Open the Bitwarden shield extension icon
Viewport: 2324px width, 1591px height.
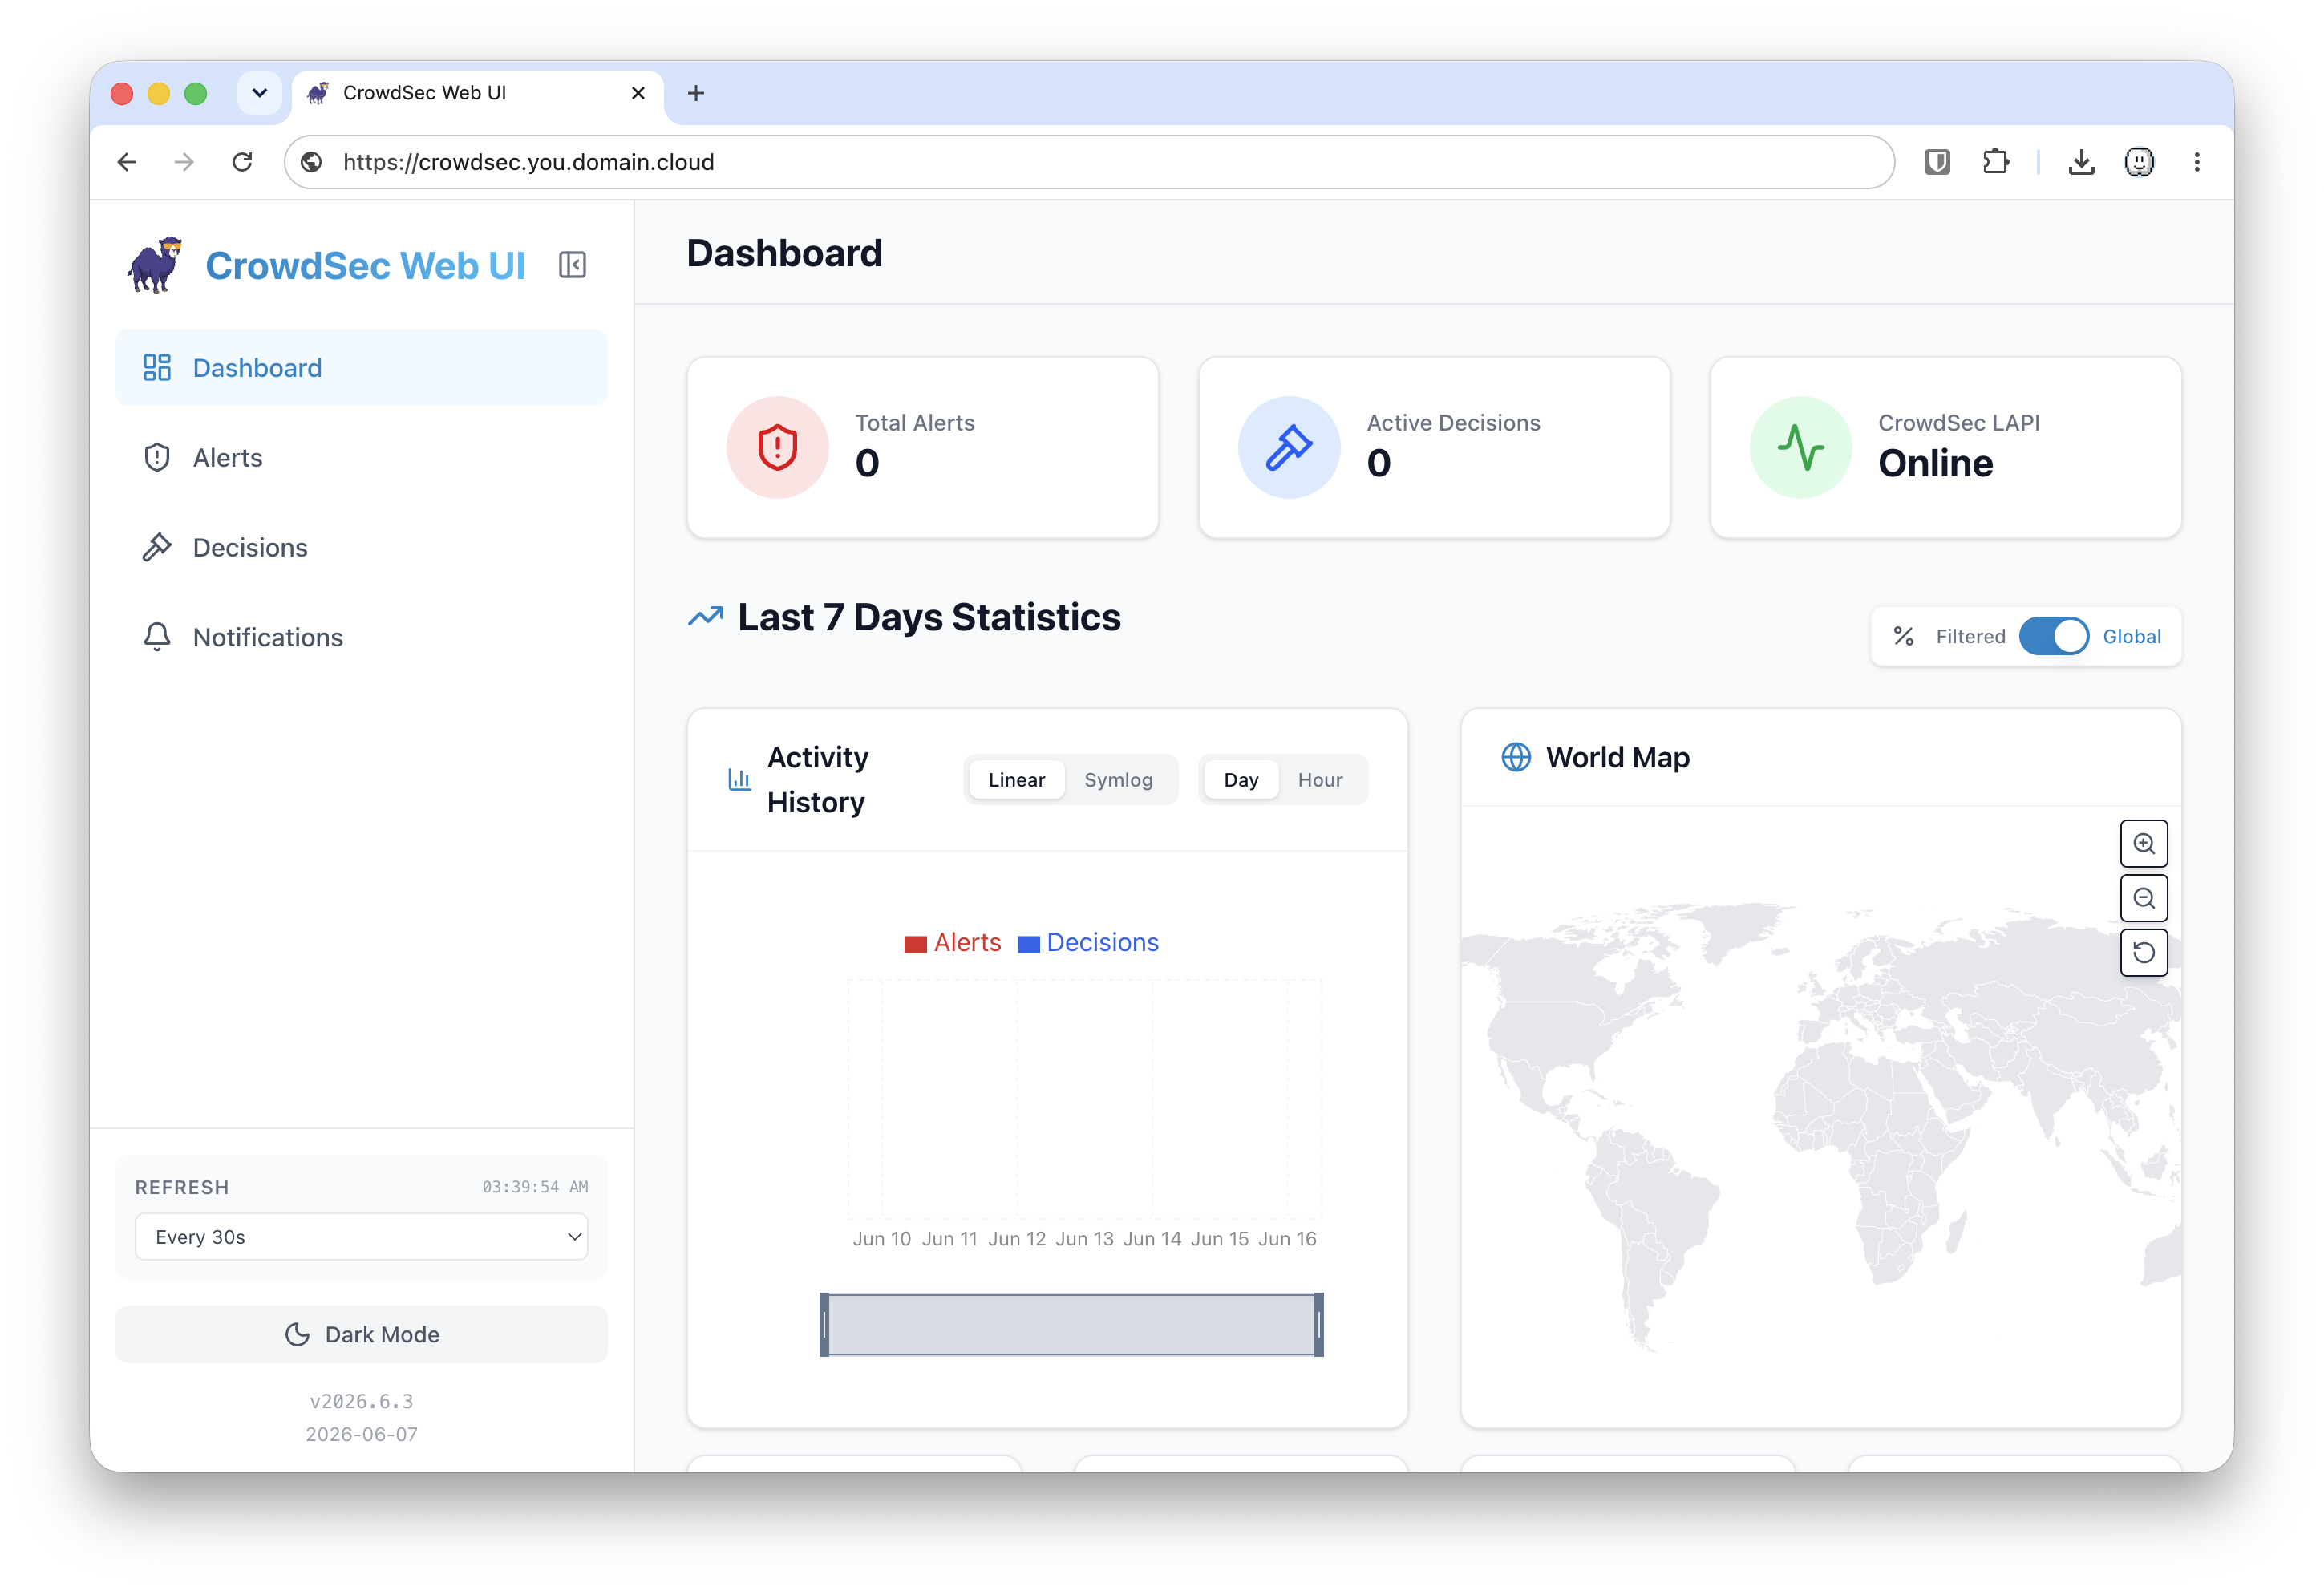(1937, 162)
